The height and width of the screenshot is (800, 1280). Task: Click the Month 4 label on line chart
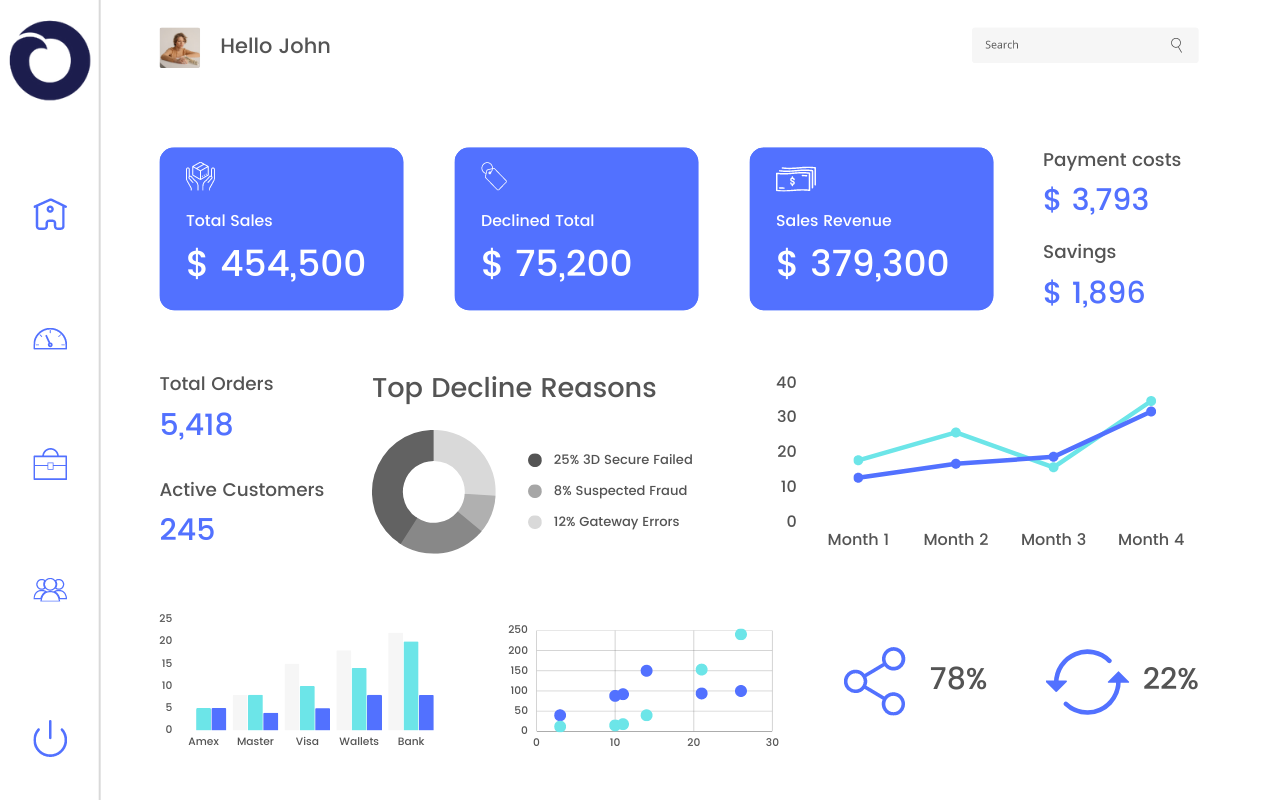[1150, 540]
